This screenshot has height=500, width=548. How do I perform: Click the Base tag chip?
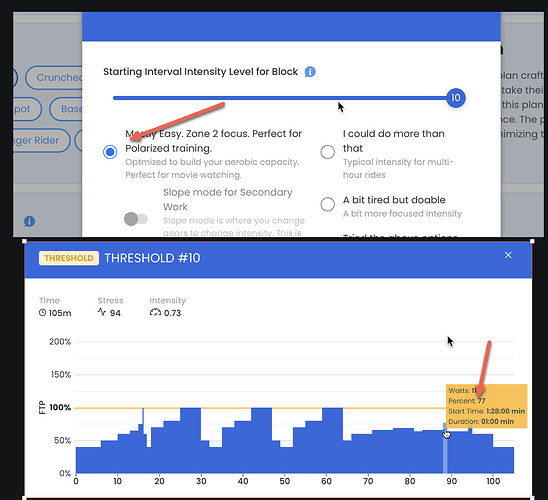pyautogui.click(x=66, y=109)
